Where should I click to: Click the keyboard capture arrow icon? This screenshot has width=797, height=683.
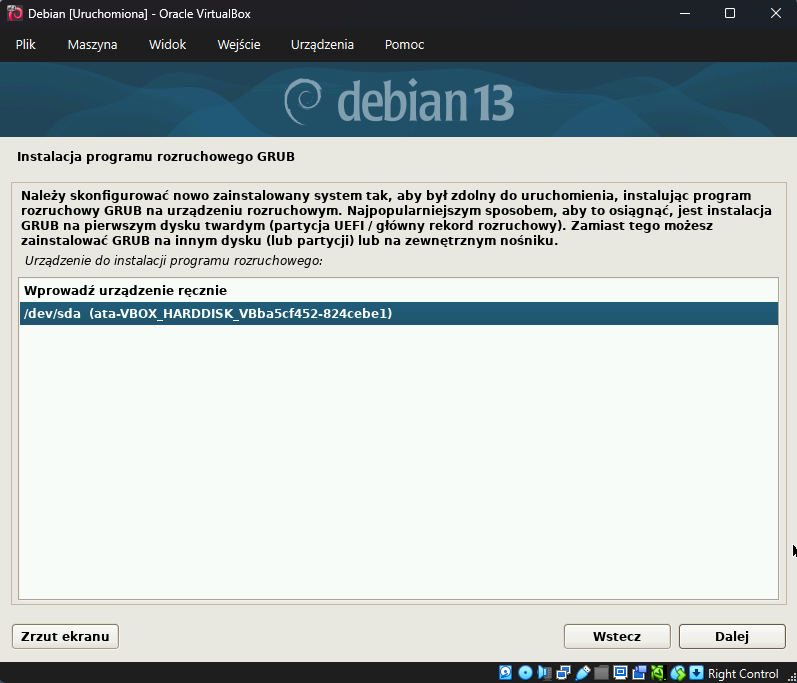tap(696, 673)
